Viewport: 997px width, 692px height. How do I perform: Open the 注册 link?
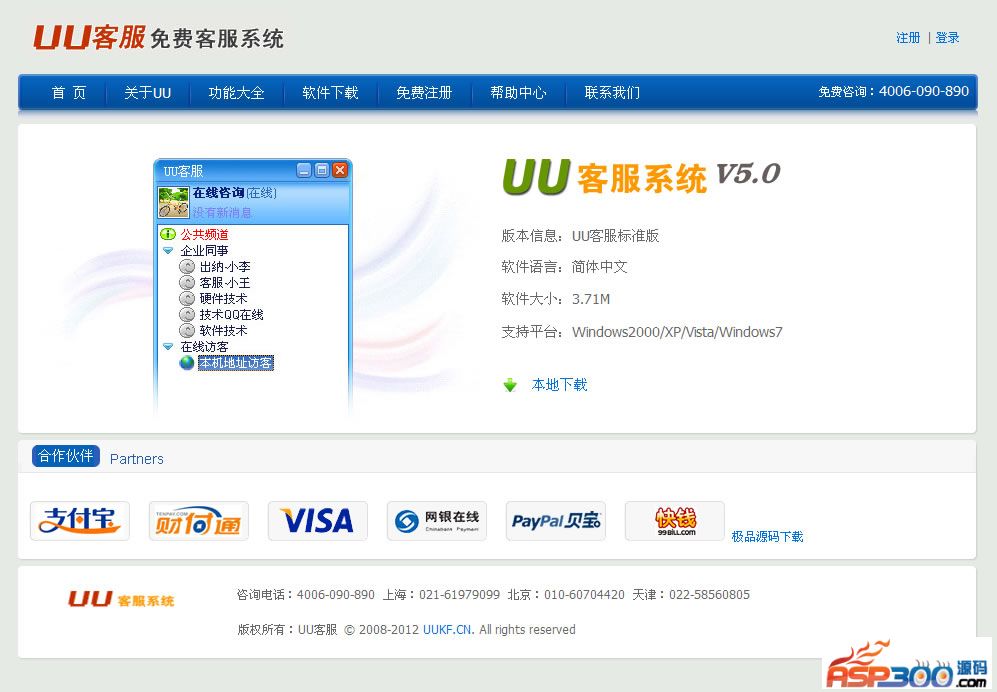908,38
